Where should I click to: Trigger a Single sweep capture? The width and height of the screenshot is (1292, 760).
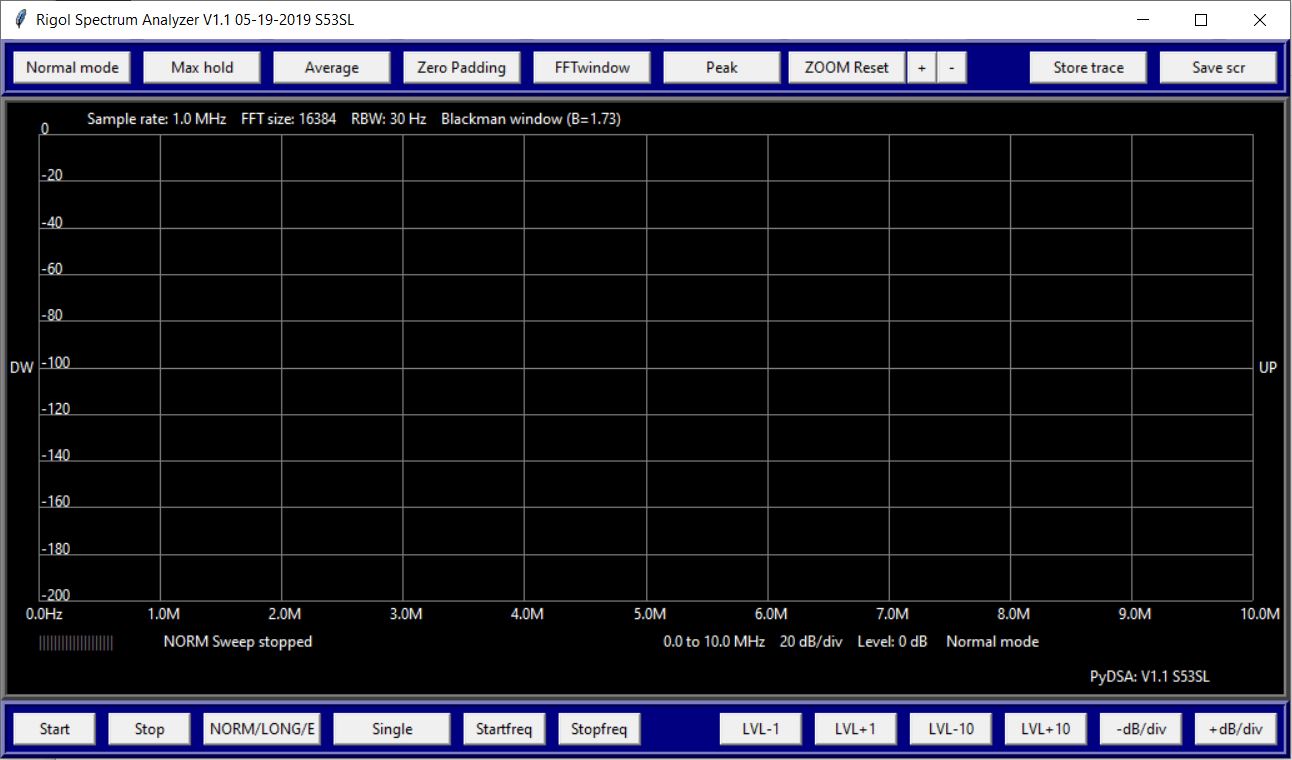click(x=392, y=729)
